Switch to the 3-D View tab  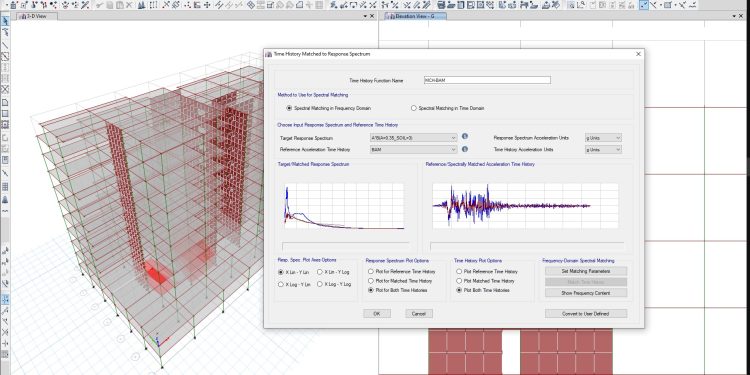tap(37, 16)
